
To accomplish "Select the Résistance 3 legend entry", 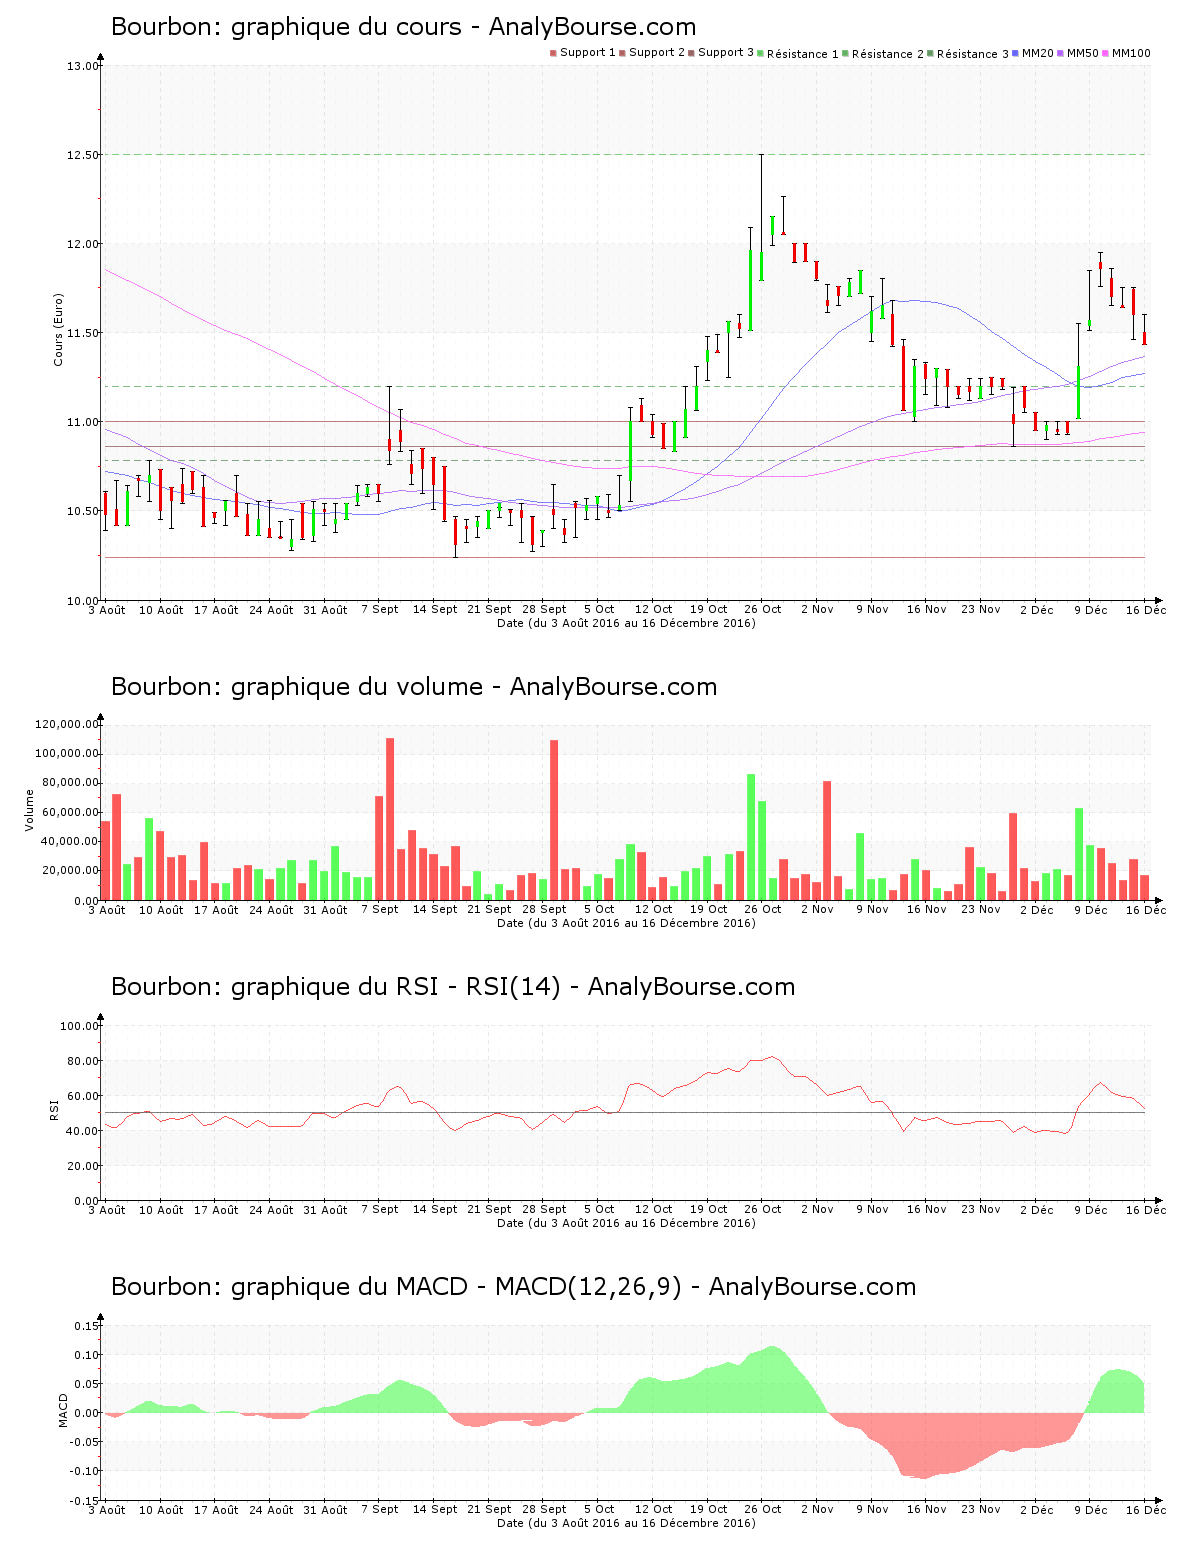I will pos(968,54).
